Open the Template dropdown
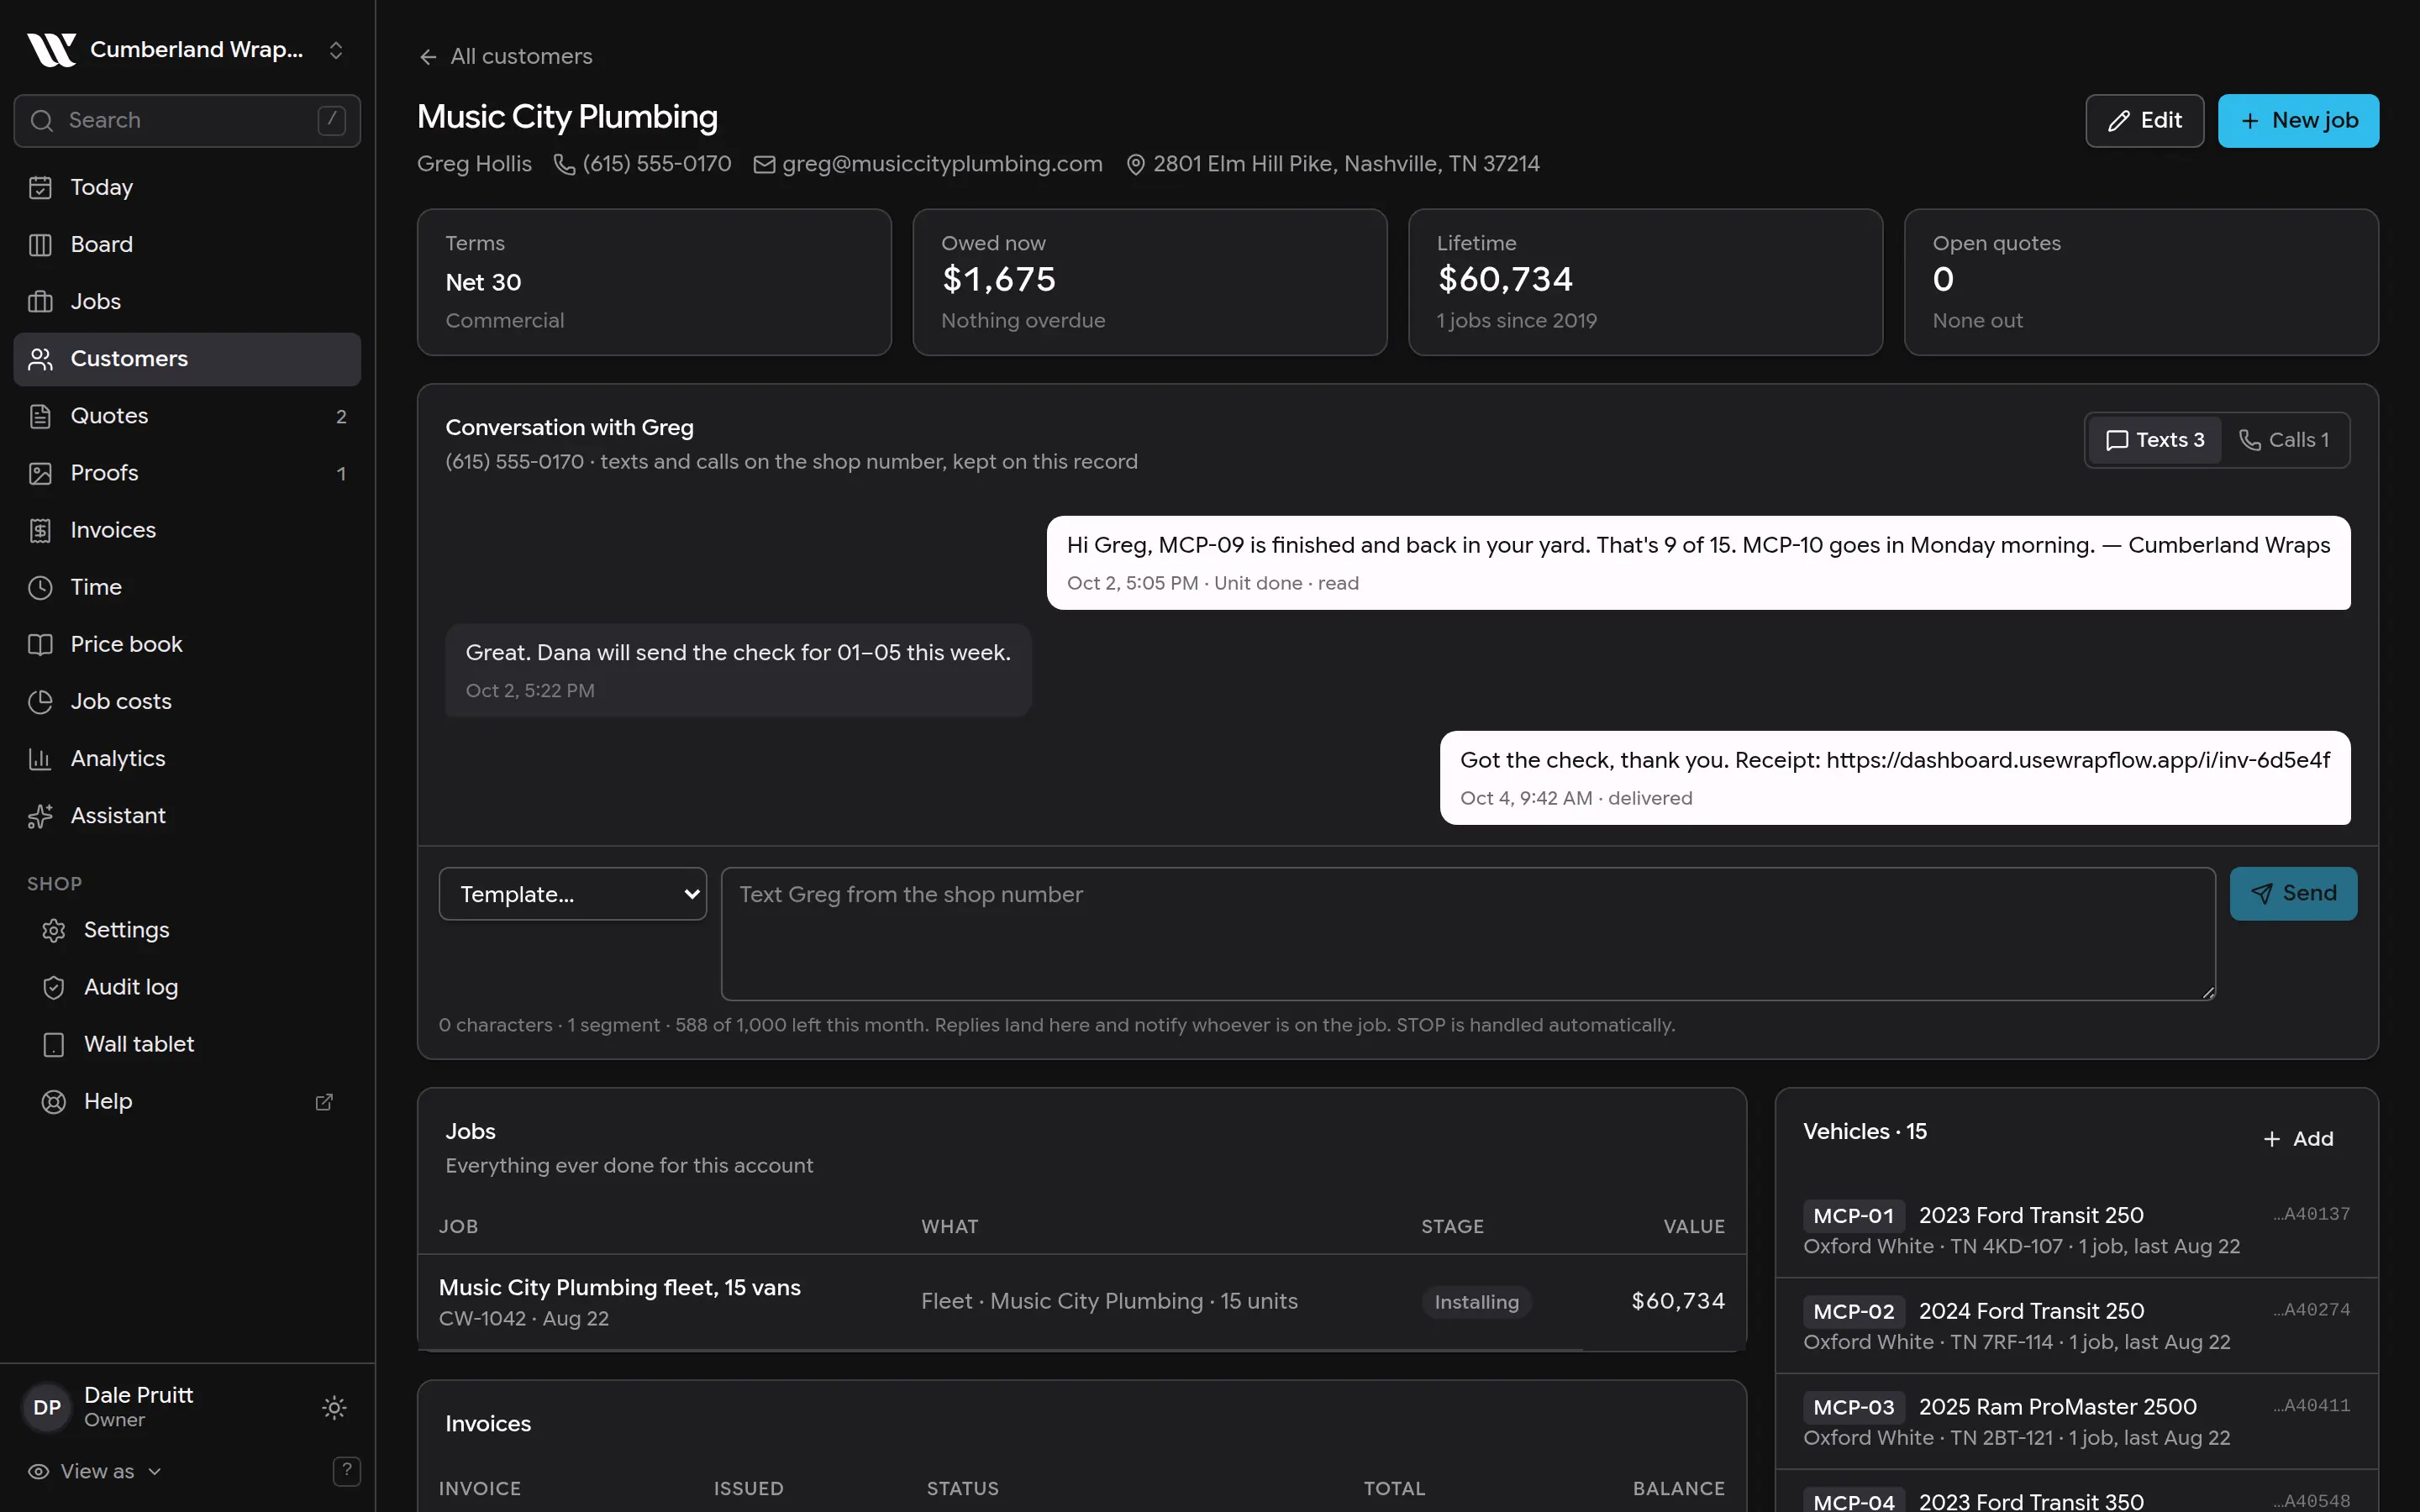 (573, 894)
